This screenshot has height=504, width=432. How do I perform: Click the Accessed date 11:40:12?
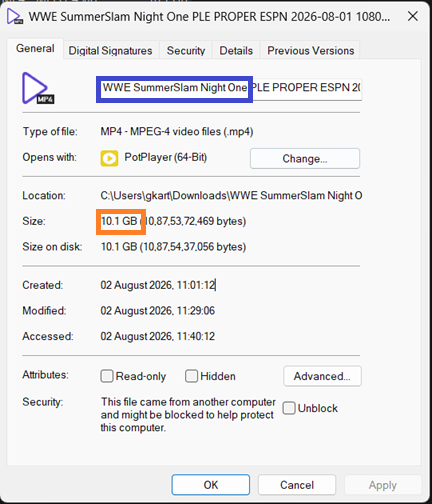tap(158, 336)
